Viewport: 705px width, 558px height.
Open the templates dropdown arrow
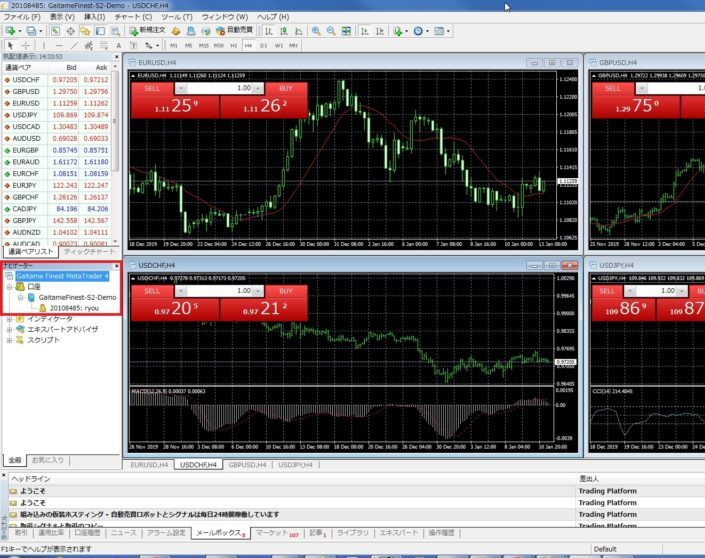[x=448, y=31]
